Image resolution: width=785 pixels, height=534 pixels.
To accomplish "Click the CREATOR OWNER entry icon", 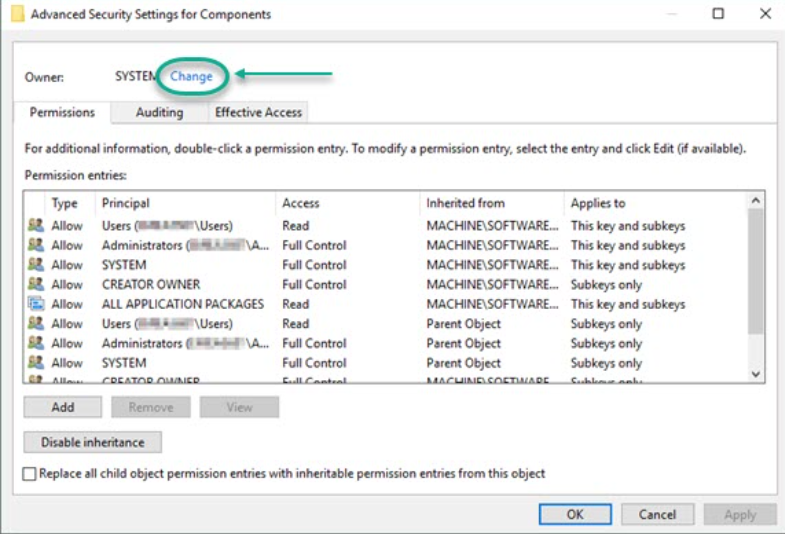I will click(x=36, y=284).
